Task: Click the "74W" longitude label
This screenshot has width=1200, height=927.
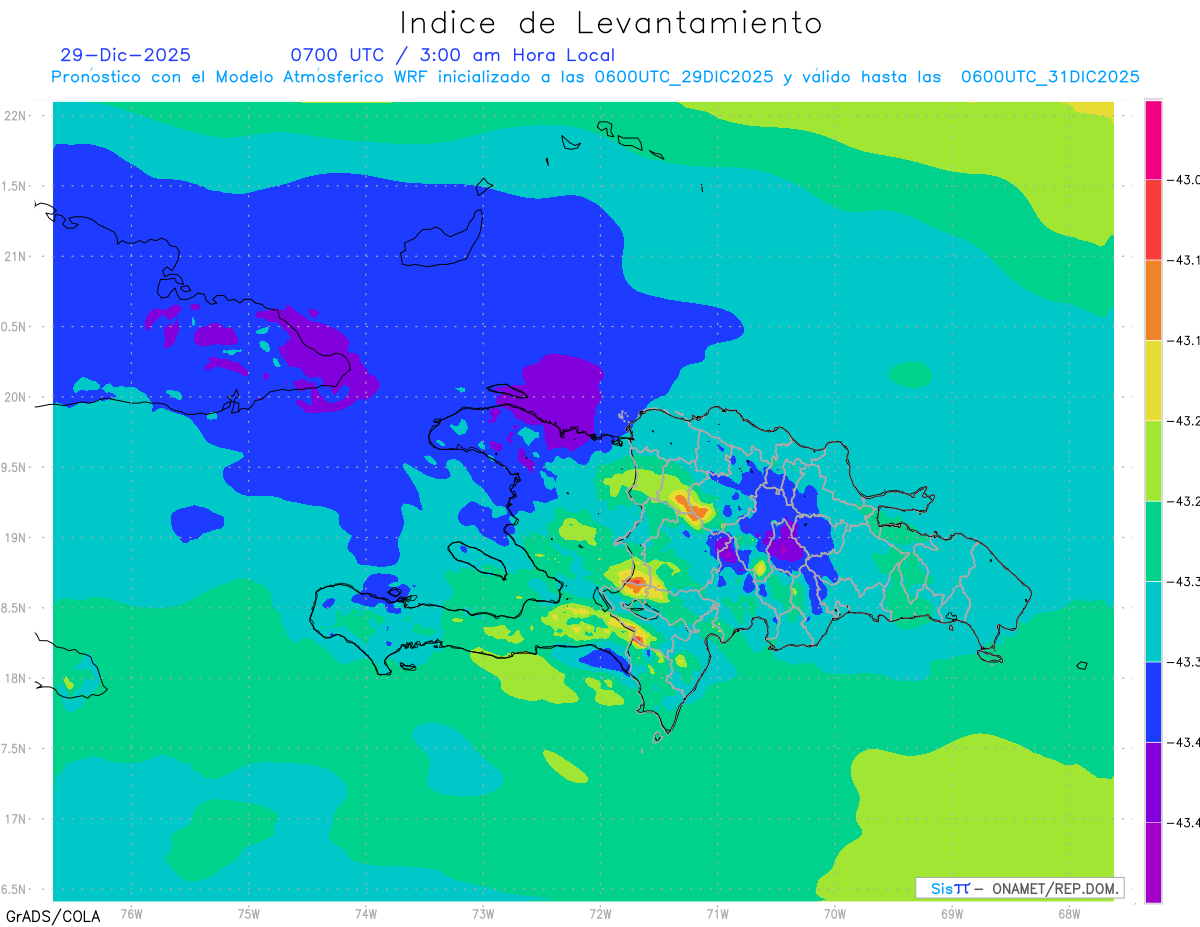Action: pos(366,914)
